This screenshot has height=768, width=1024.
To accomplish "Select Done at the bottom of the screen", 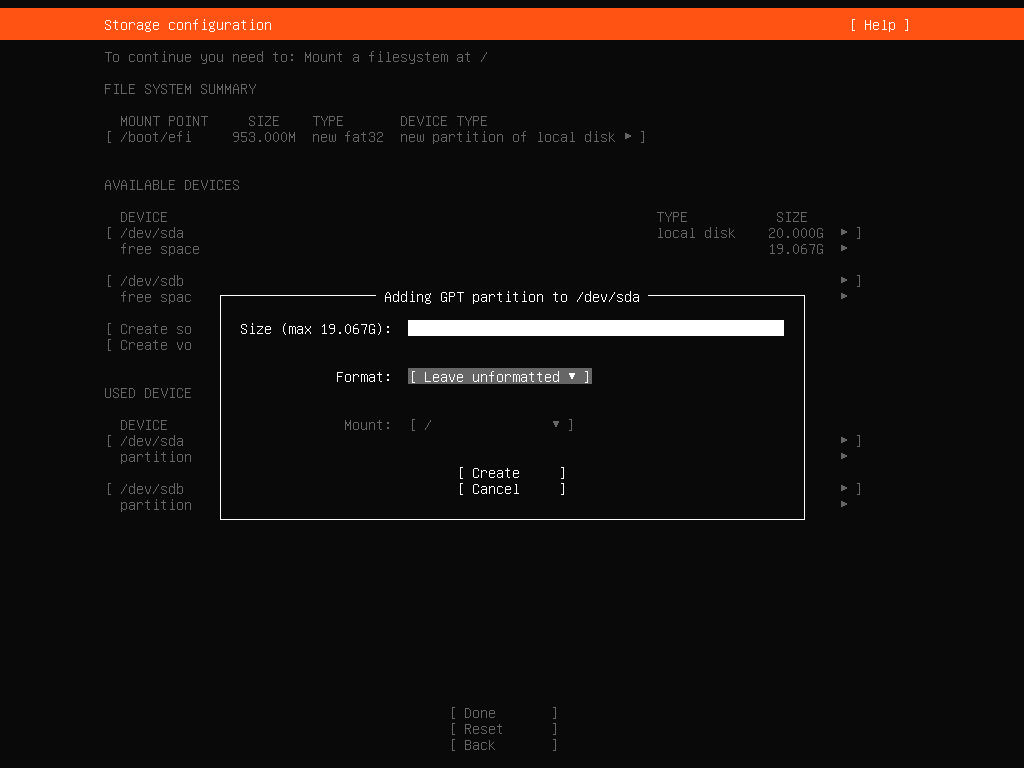I will click(503, 713).
